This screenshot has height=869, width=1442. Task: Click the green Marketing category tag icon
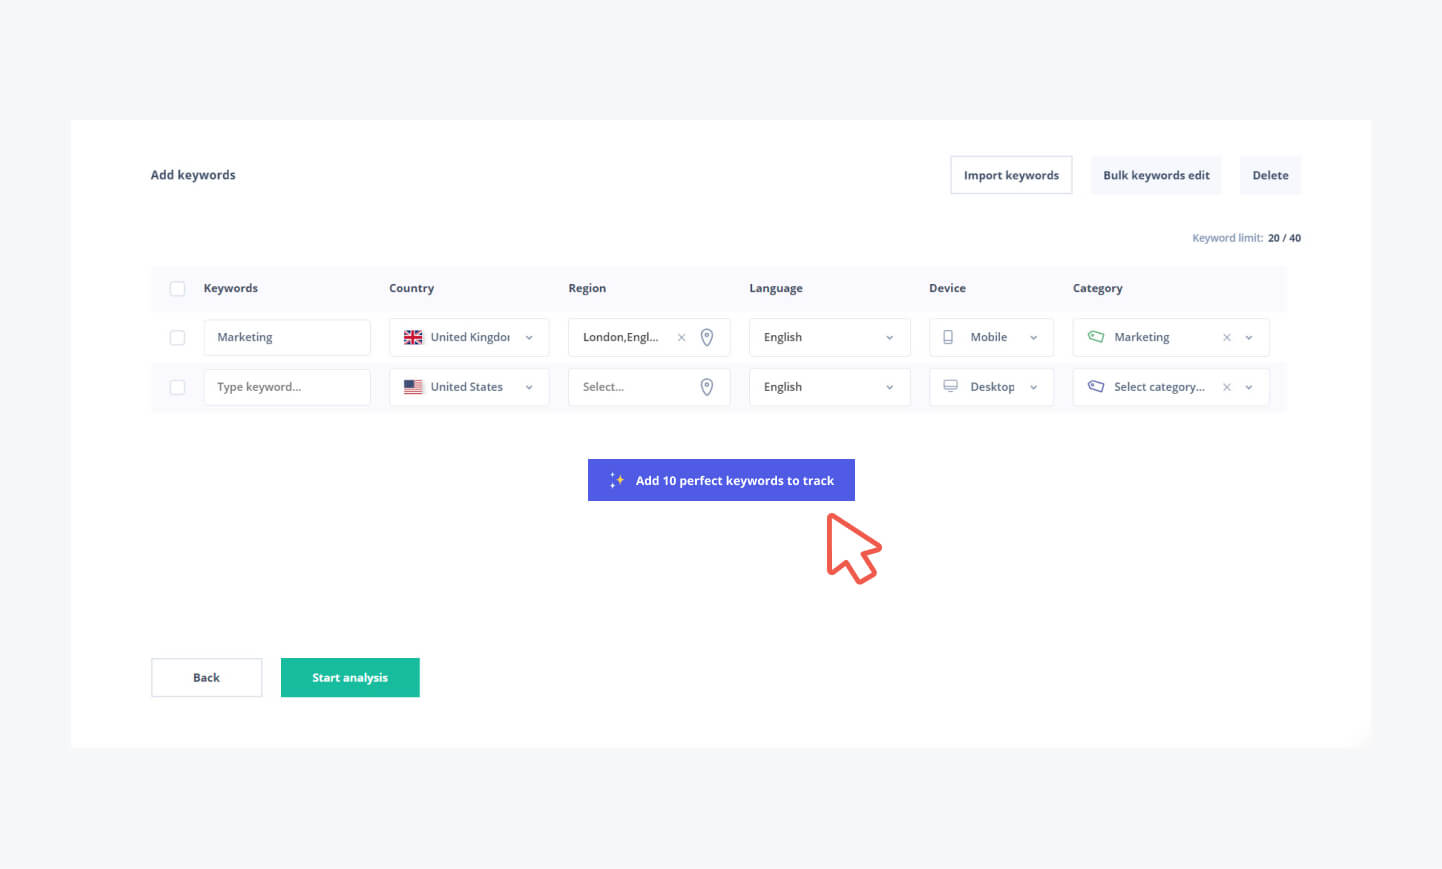(1096, 337)
